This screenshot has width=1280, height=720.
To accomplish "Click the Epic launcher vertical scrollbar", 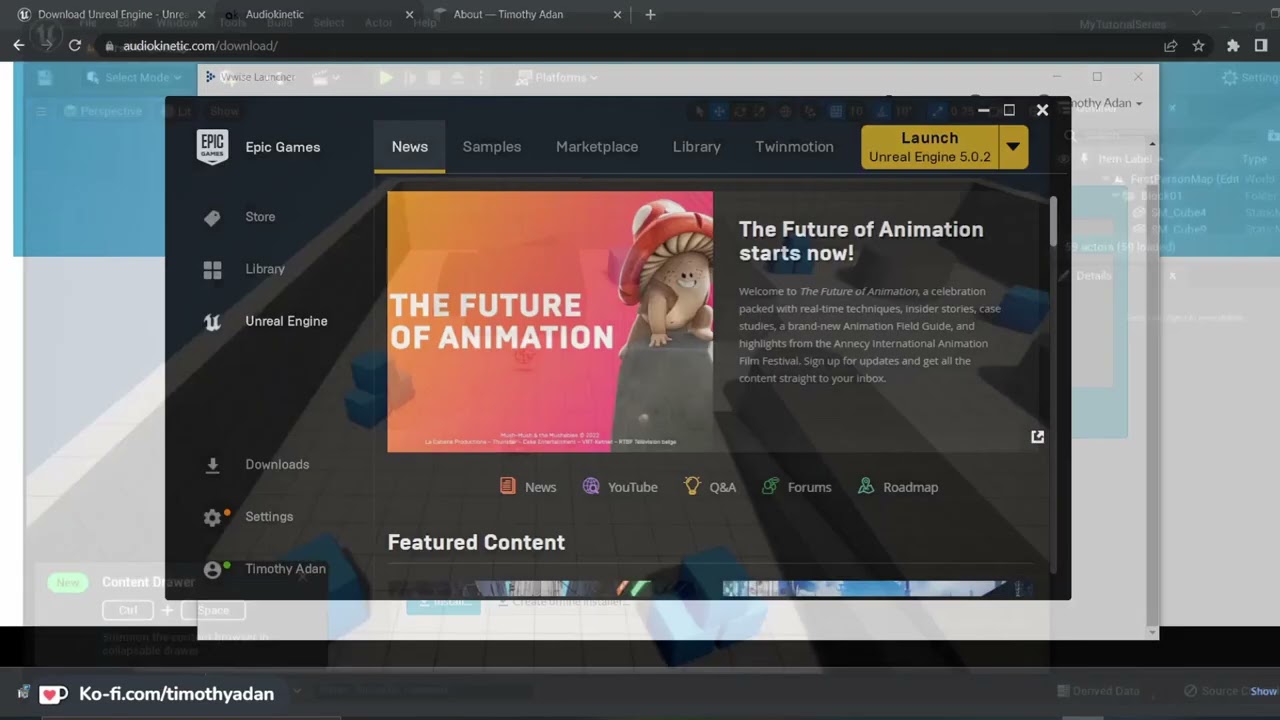I will [1053, 220].
